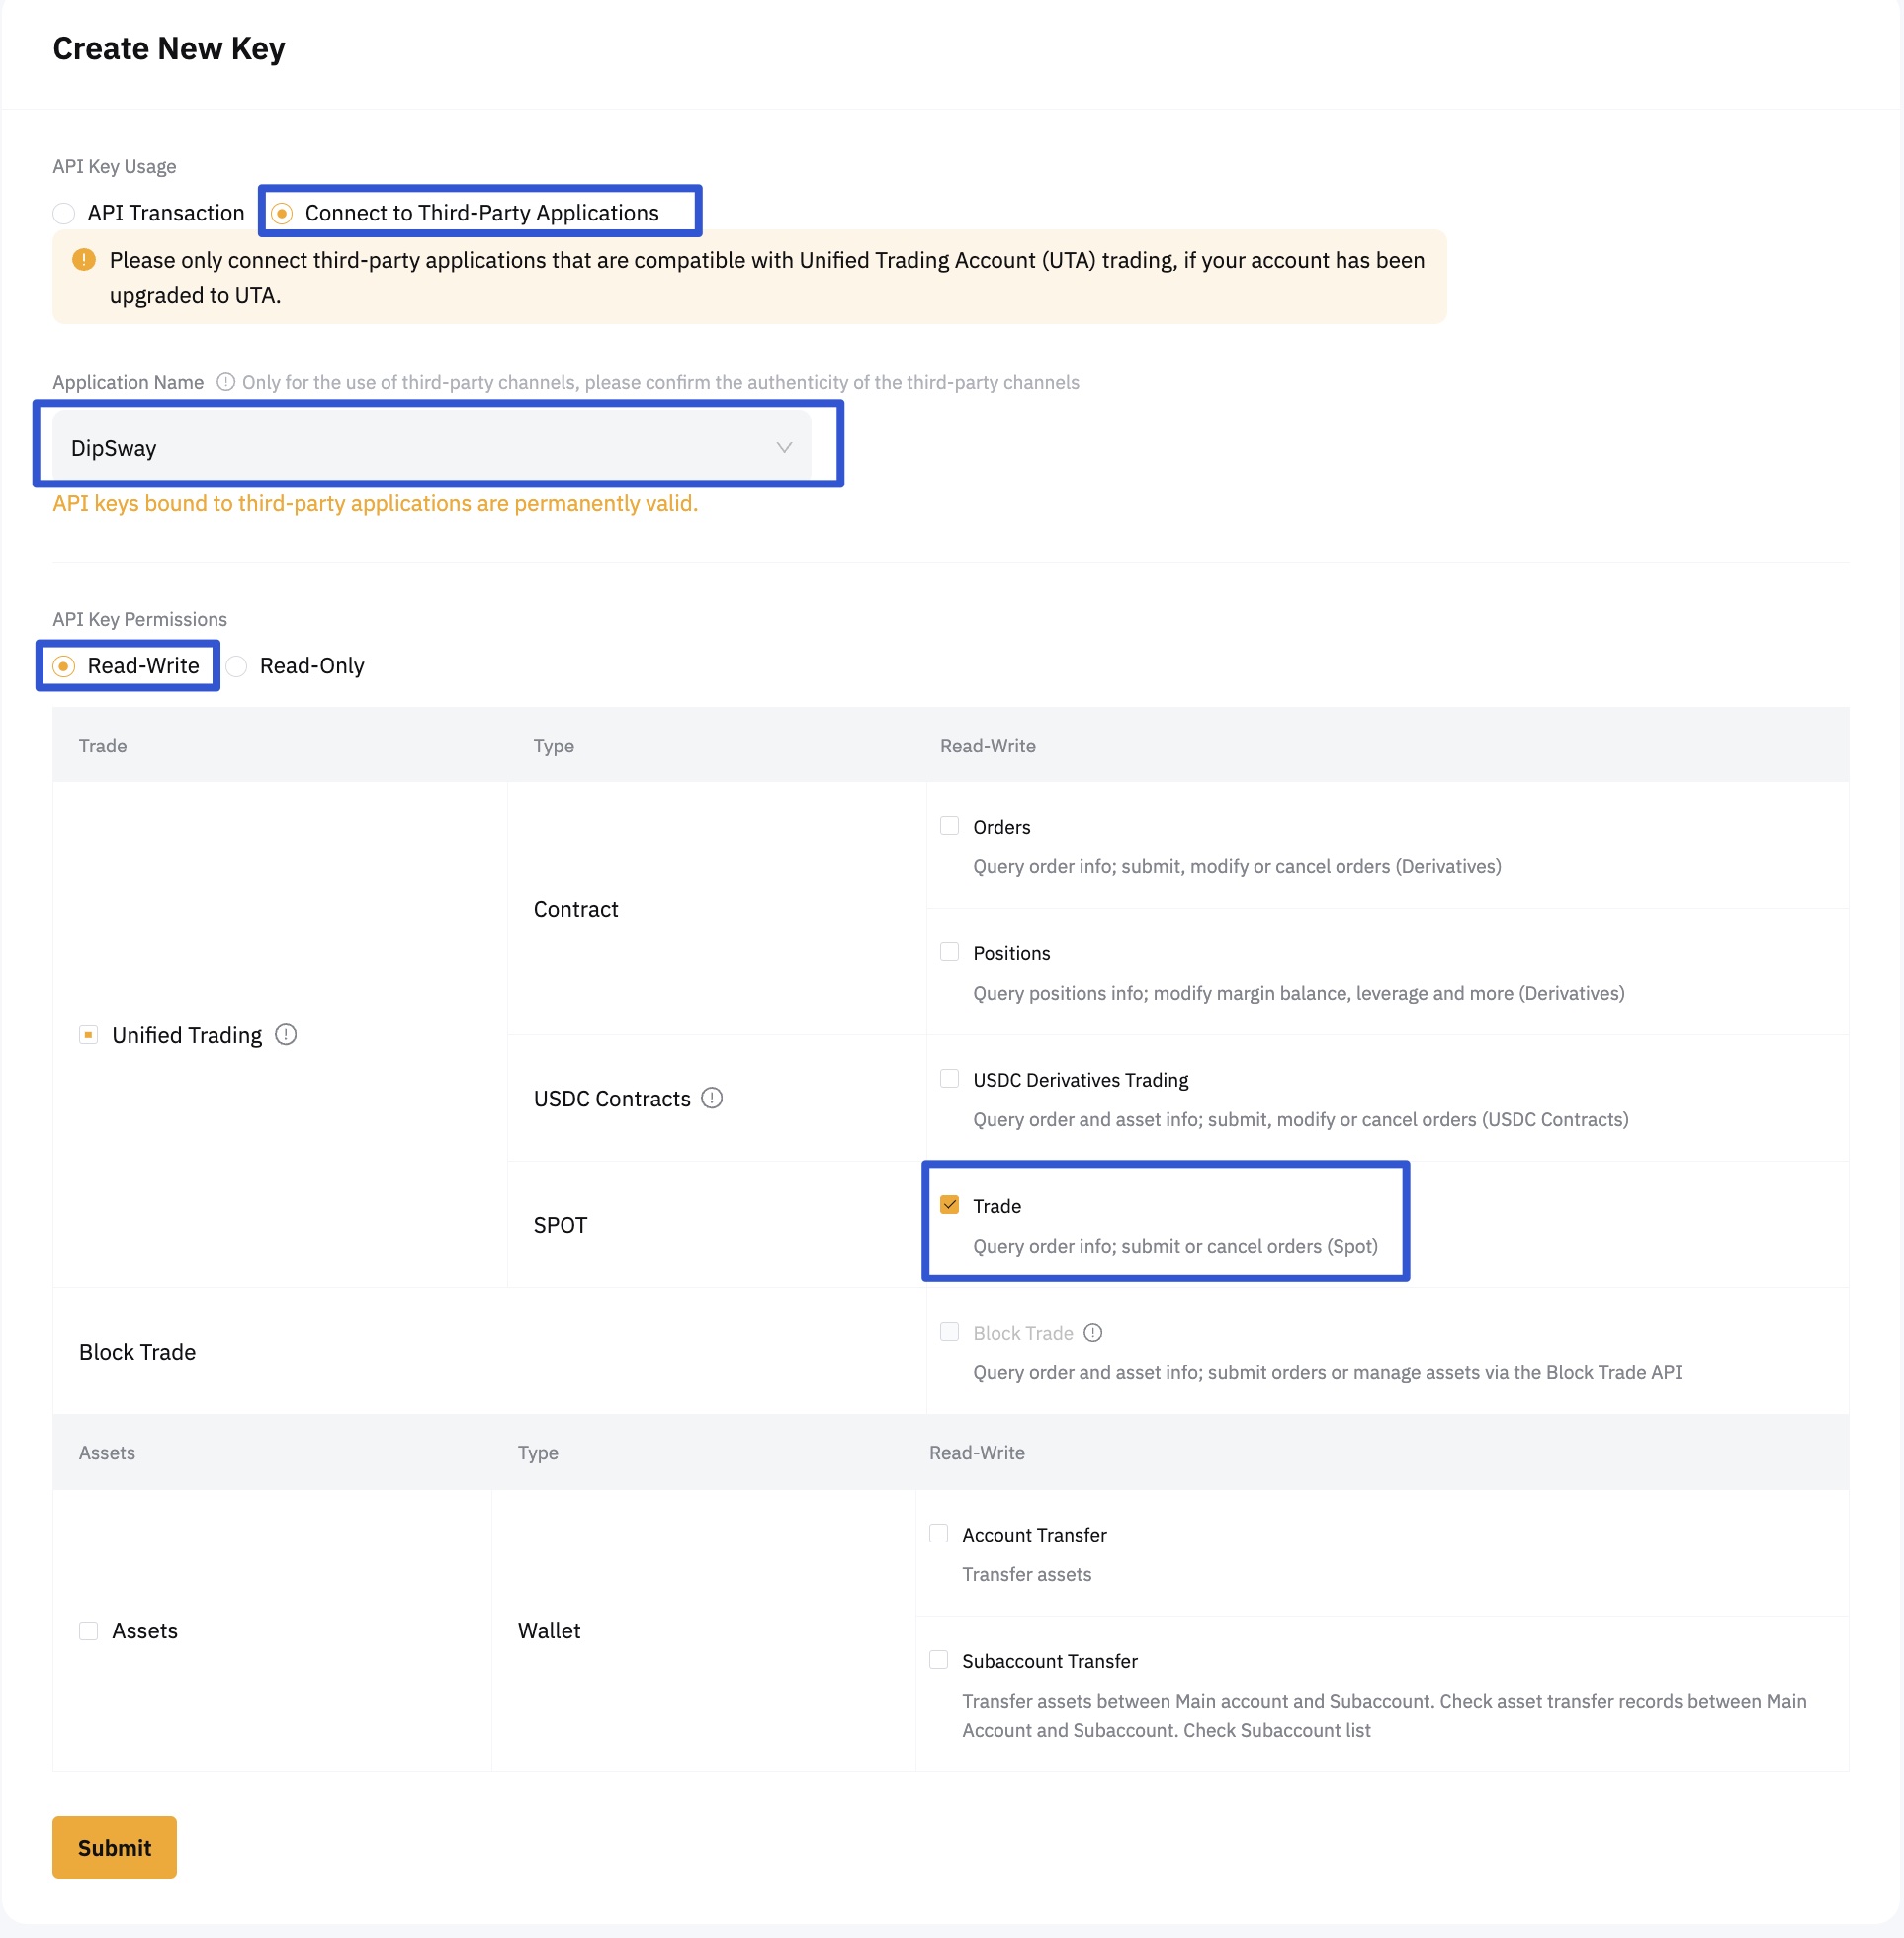Image resolution: width=1904 pixels, height=1938 pixels.
Task: Click the API Transaction radio button
Action: pos(64,213)
